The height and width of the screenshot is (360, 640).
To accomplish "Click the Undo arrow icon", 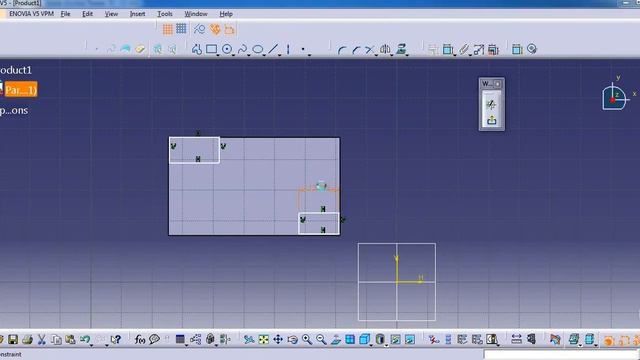I will pos(84,339).
